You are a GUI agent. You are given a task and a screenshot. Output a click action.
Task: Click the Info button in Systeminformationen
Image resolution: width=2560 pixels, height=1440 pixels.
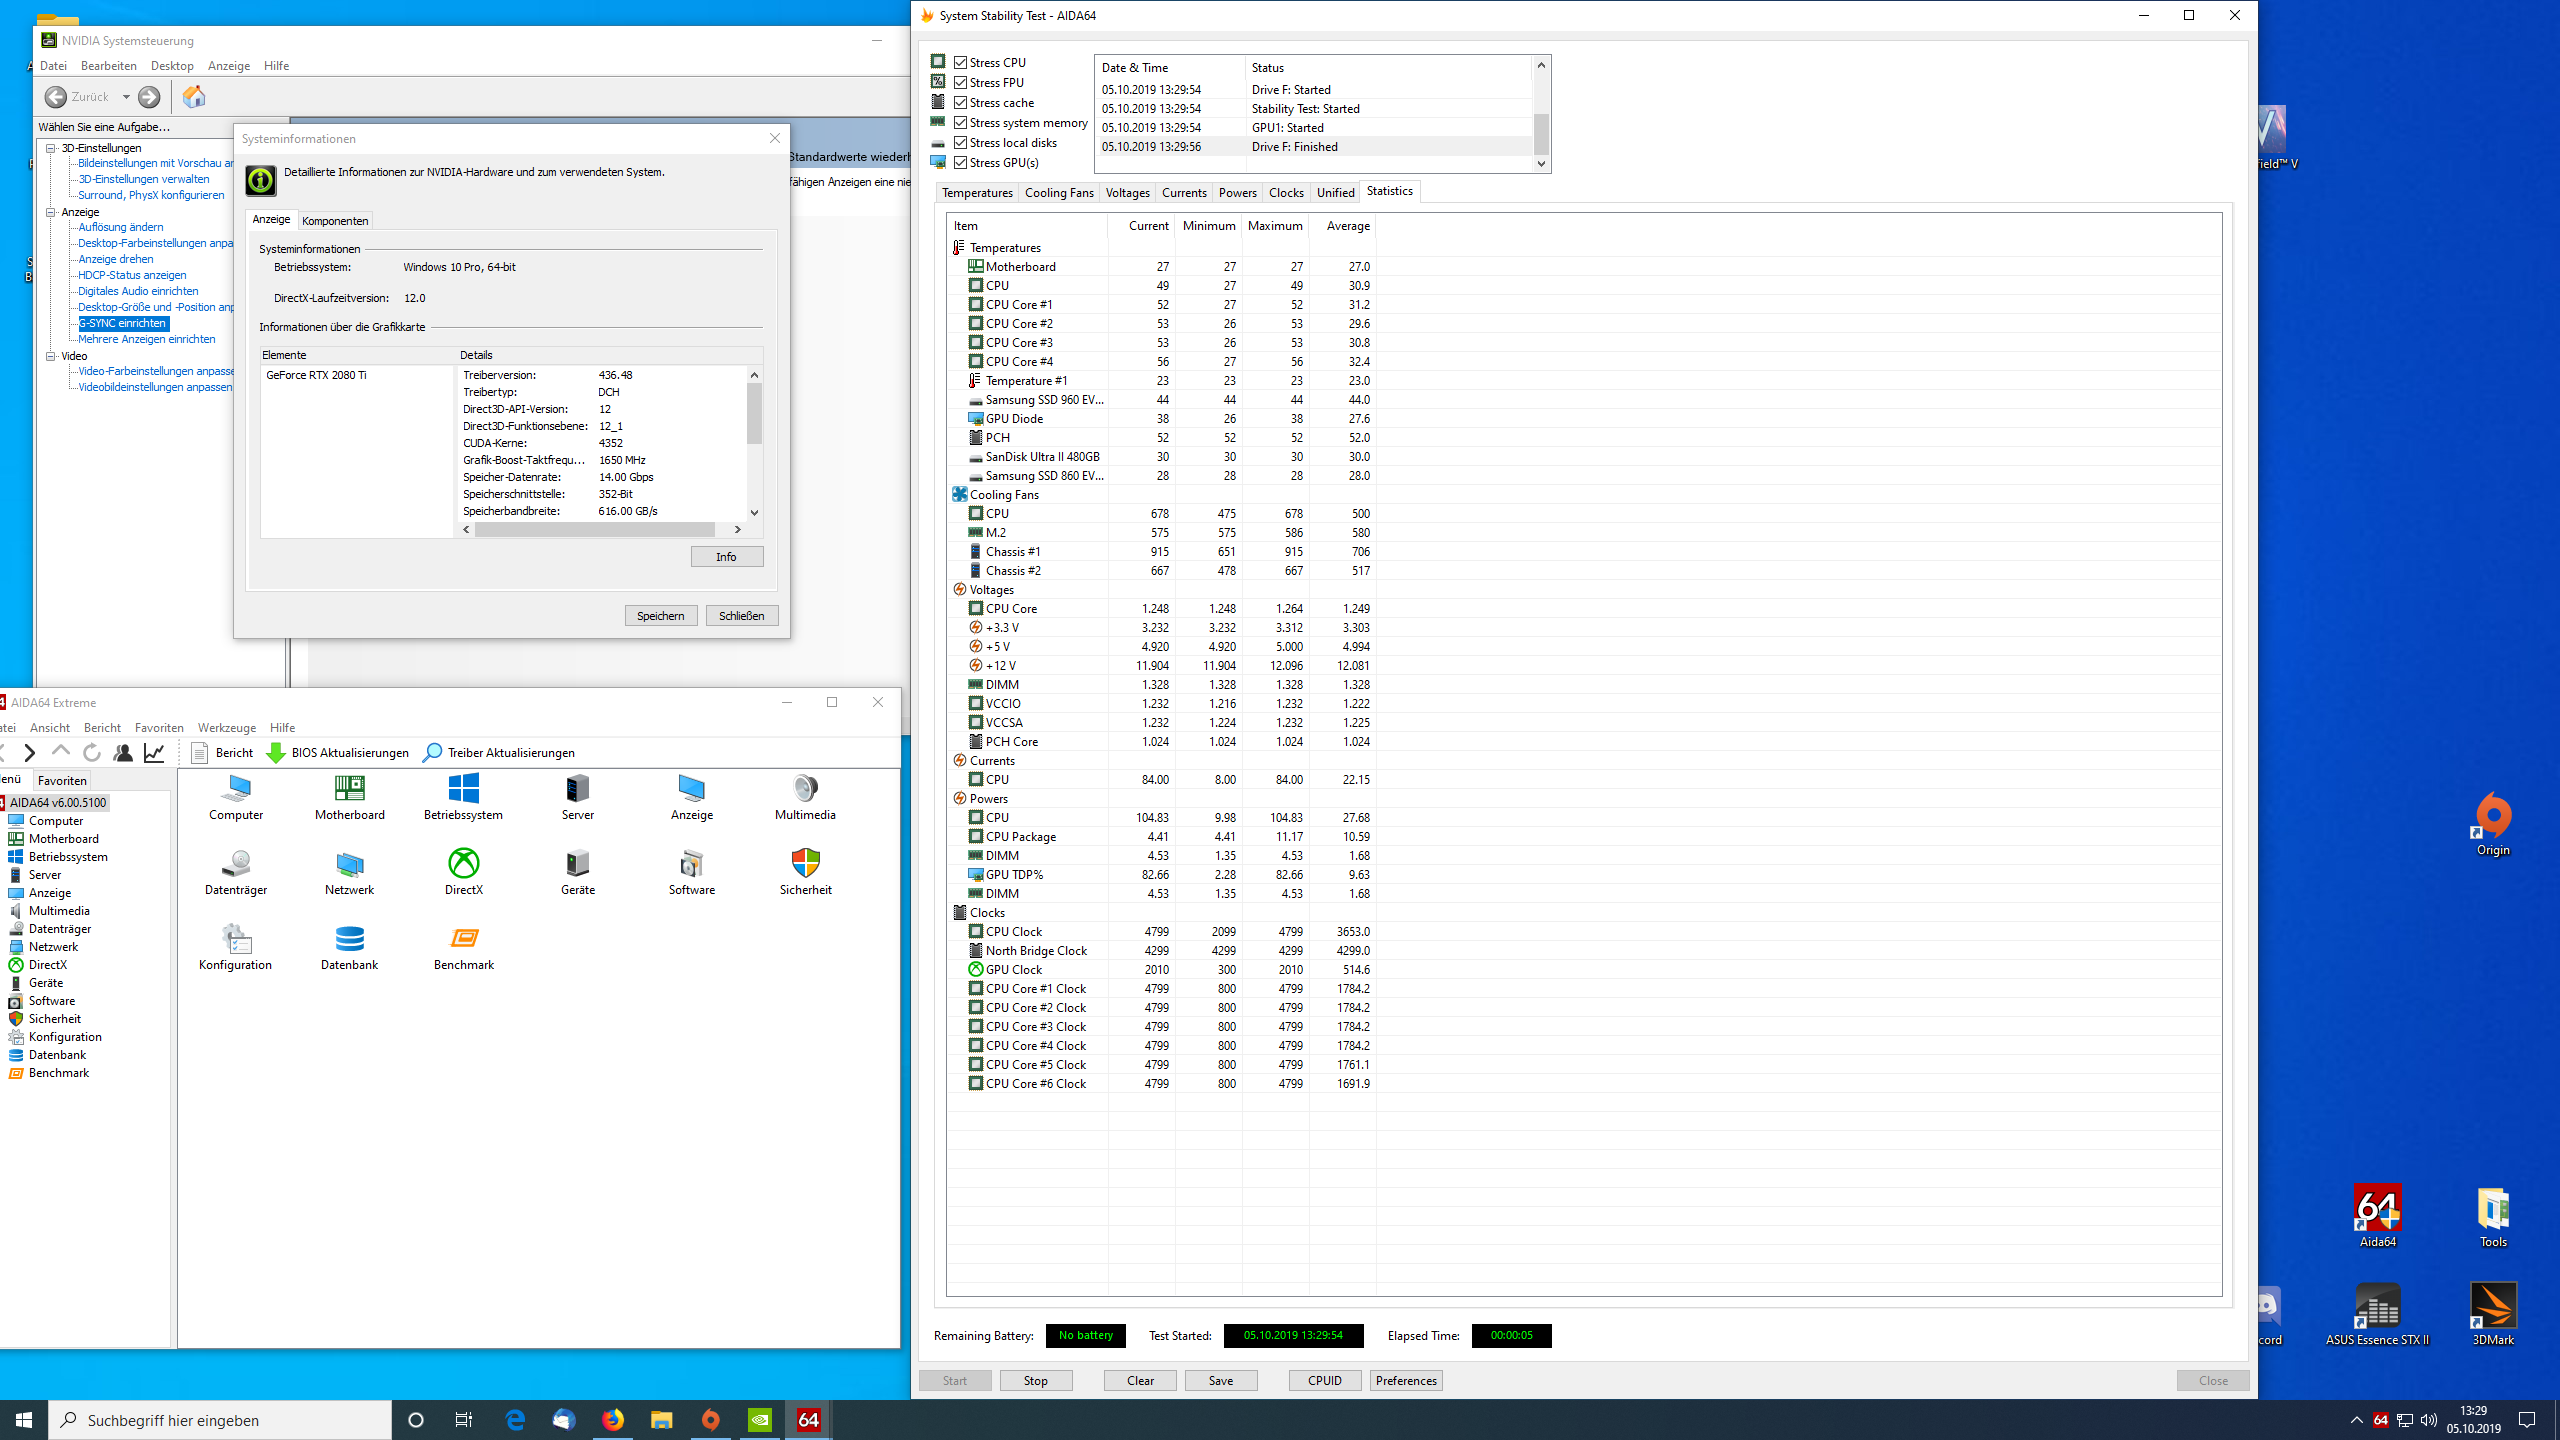coord(727,556)
